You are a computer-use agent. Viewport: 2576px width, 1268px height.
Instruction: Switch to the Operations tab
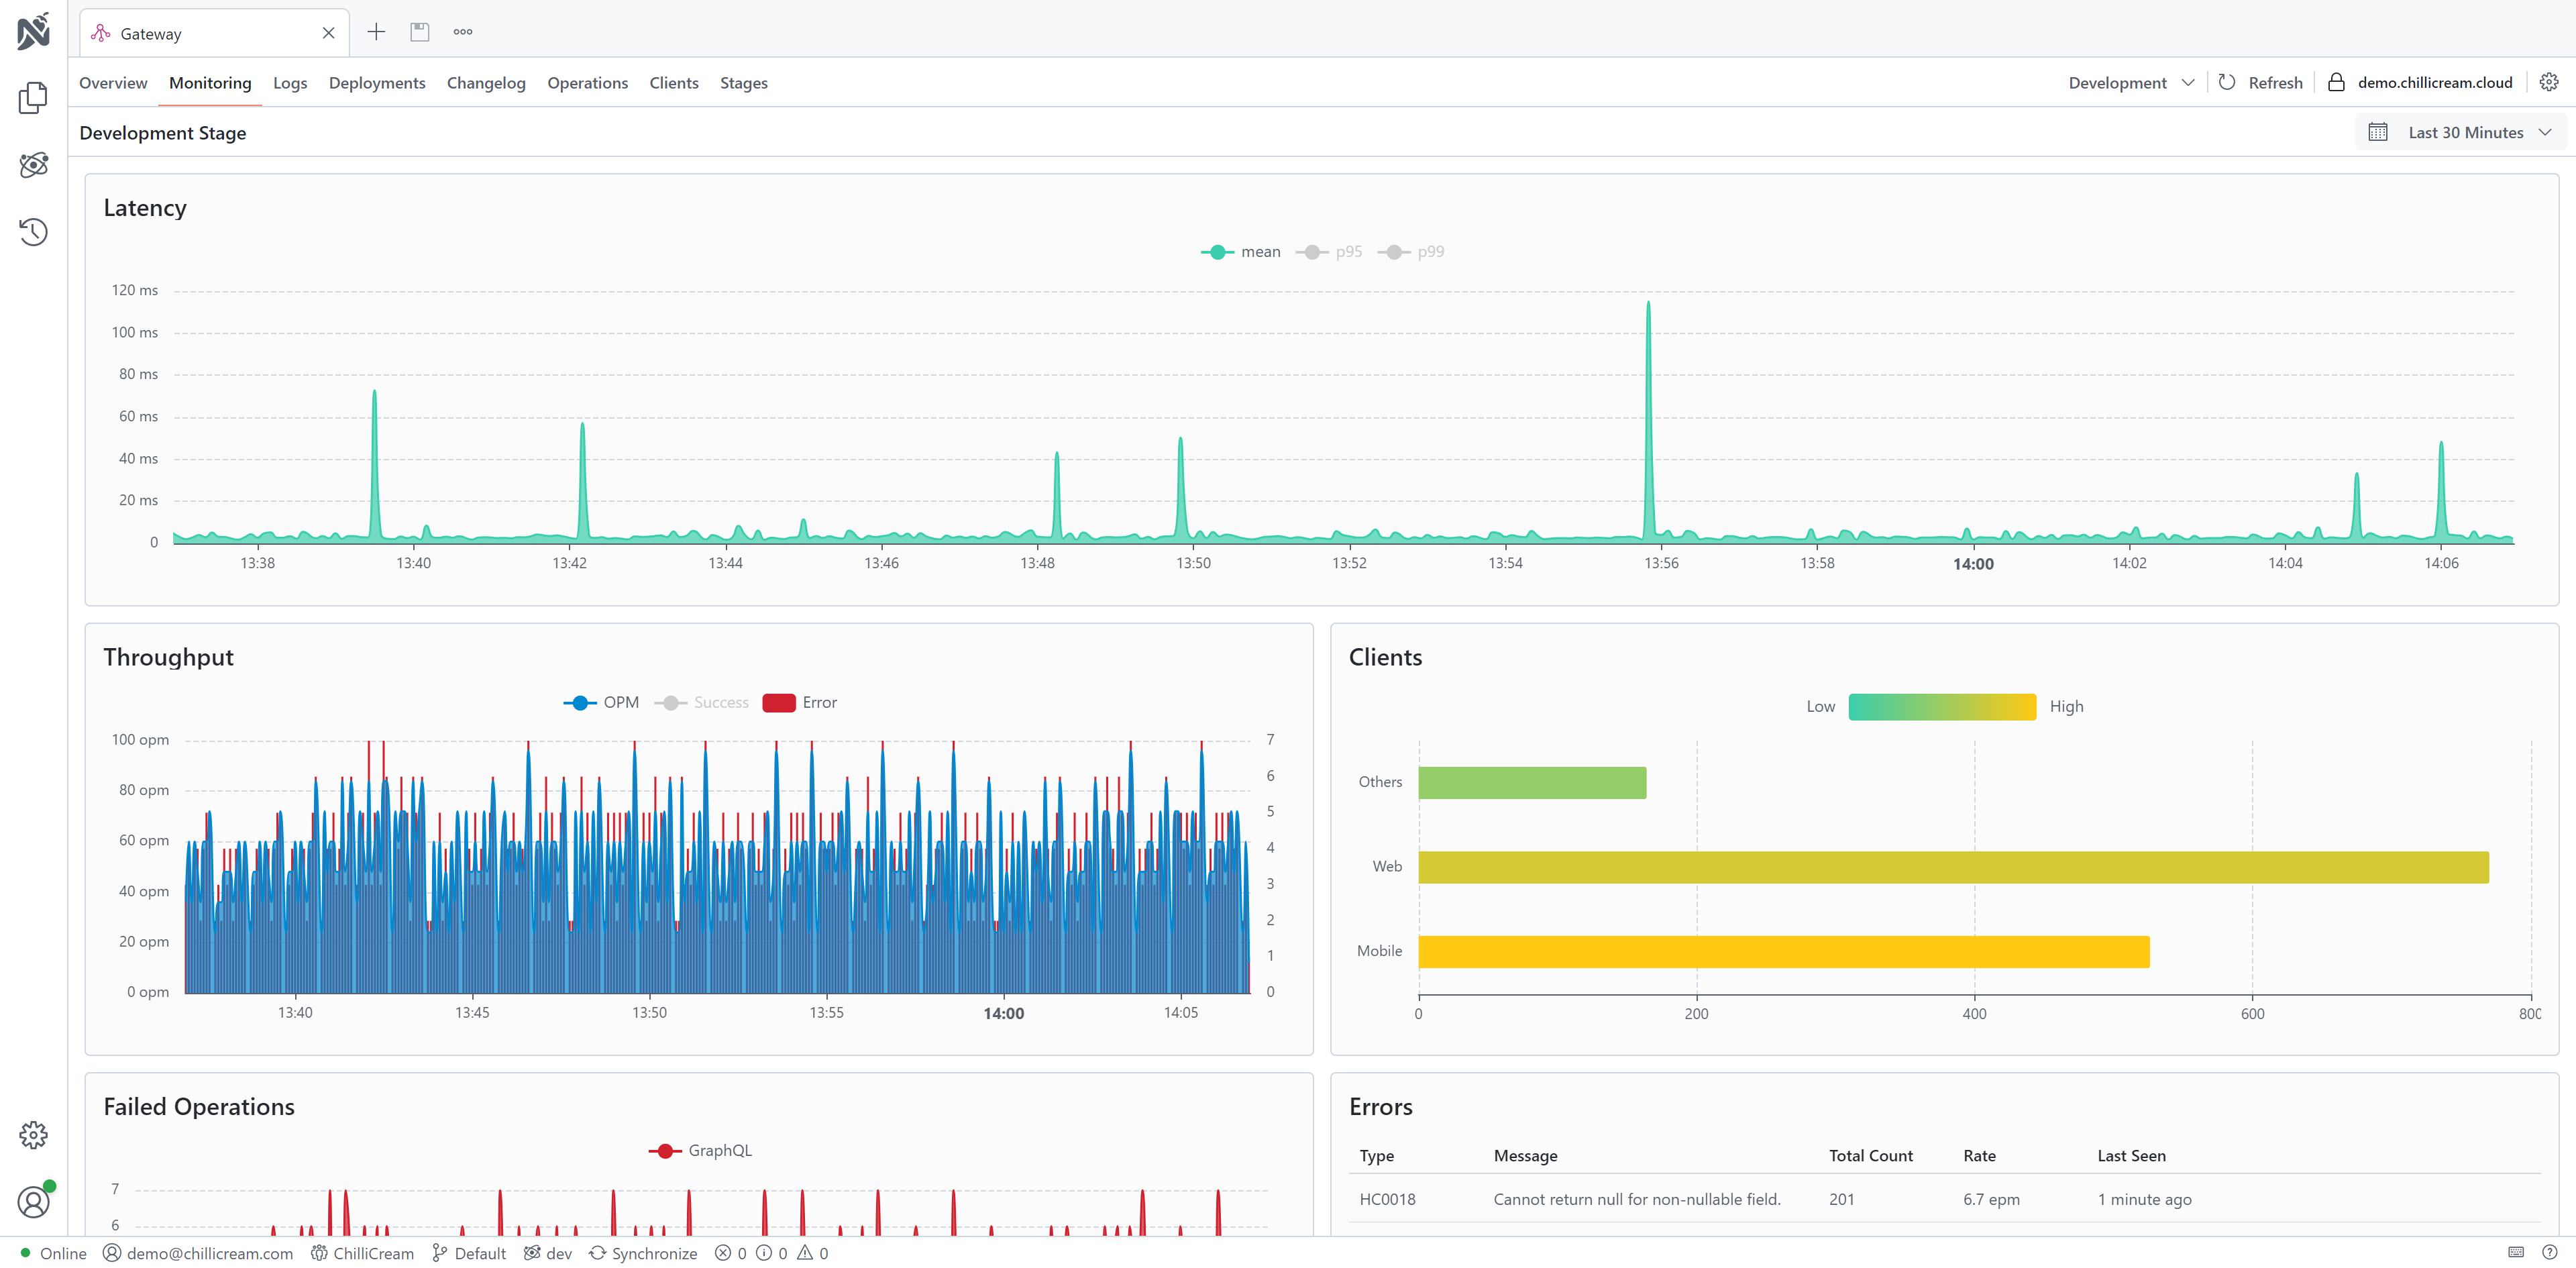587,83
